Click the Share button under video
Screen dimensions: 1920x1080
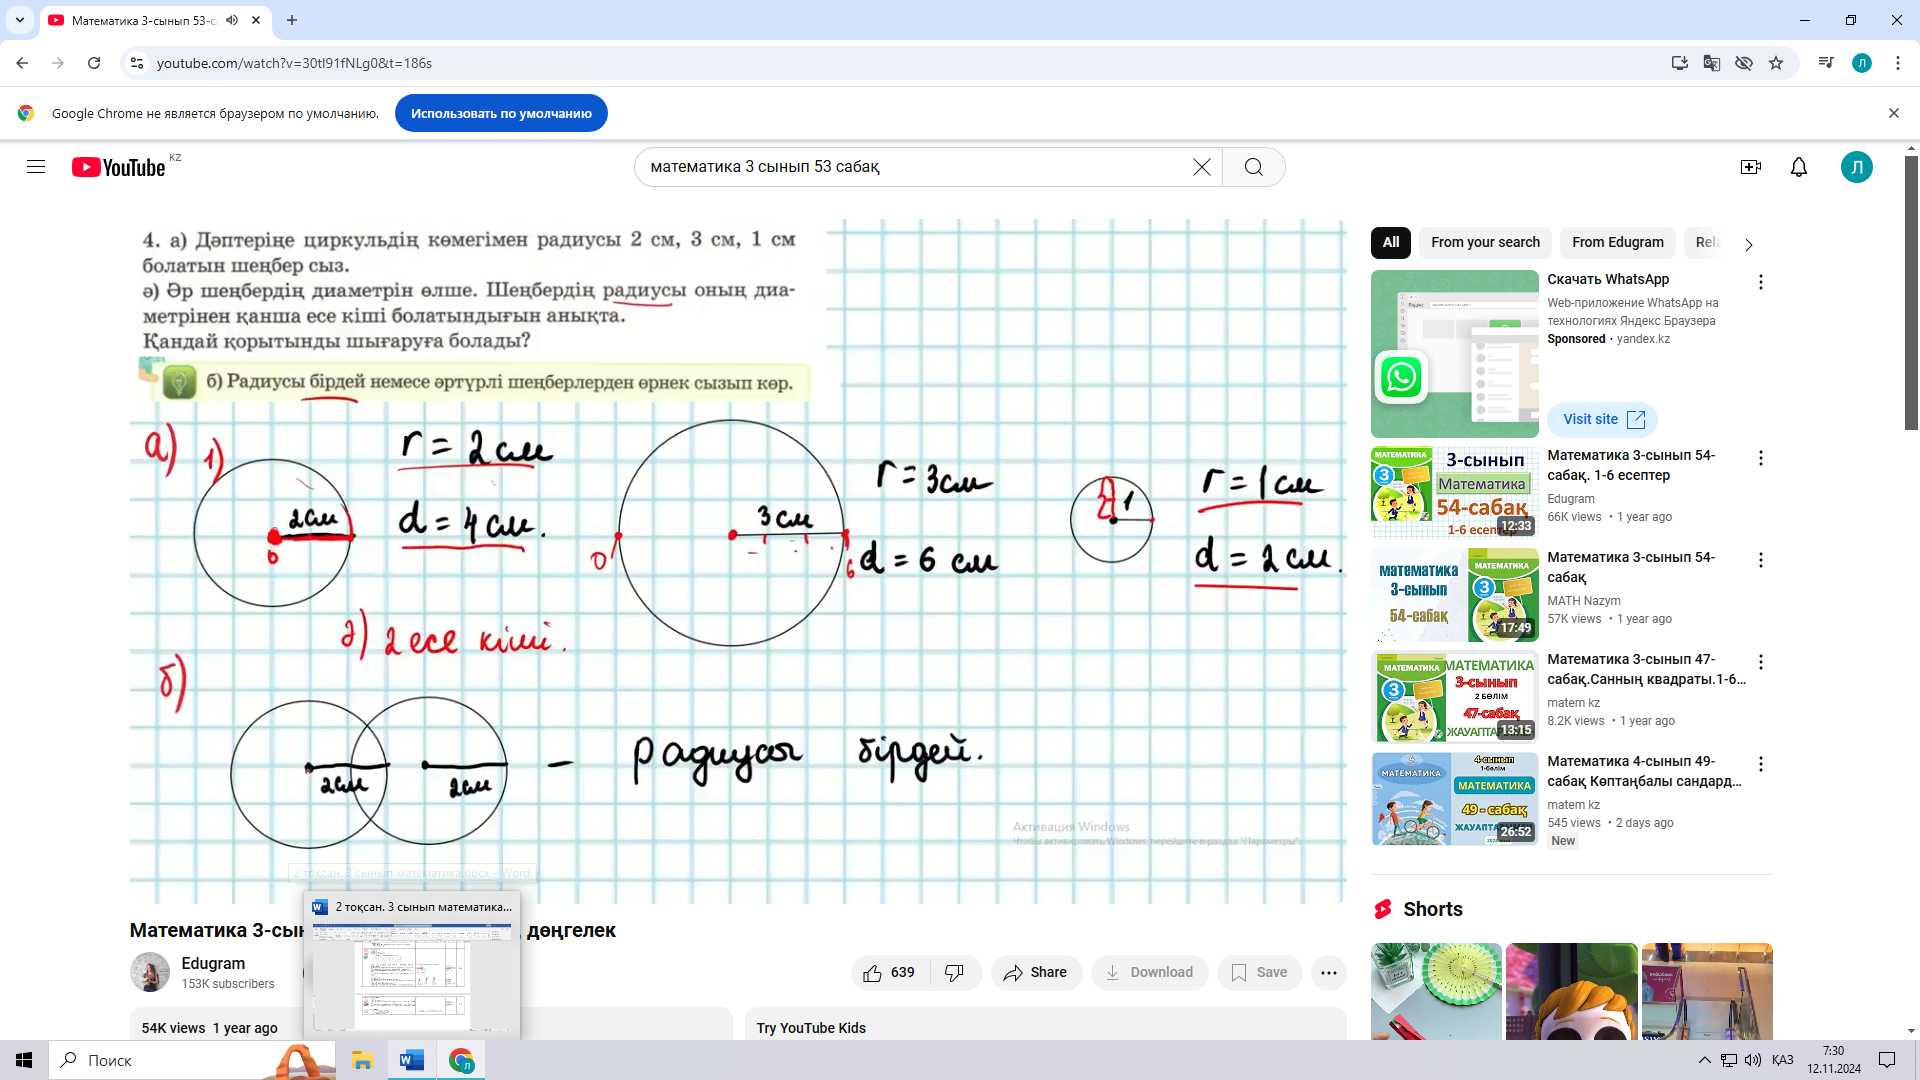(1036, 972)
